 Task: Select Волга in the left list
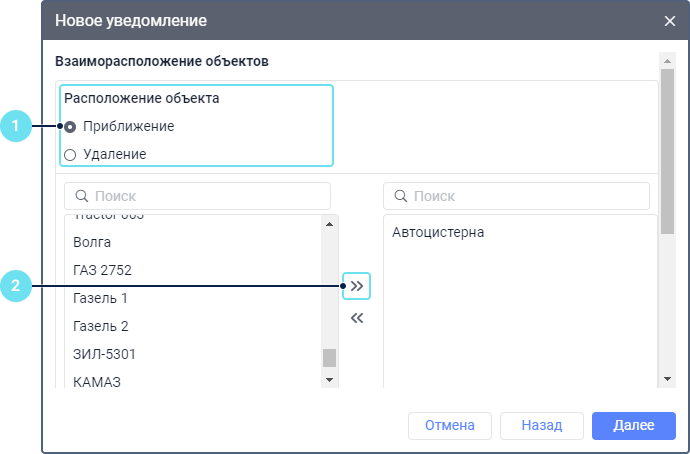click(x=92, y=242)
